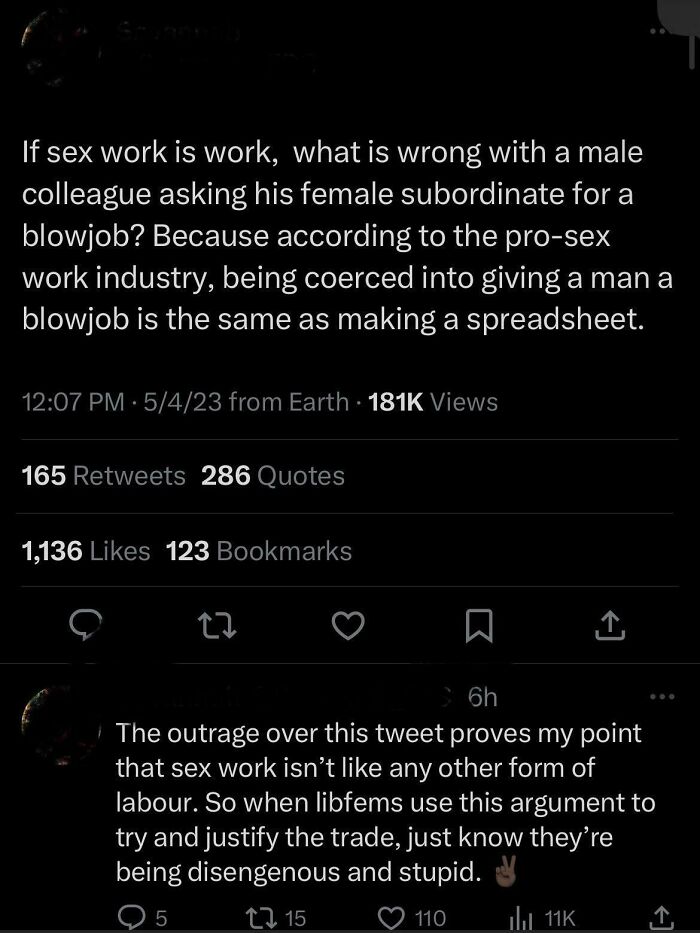Share the main tweet via the share icon

(612, 625)
